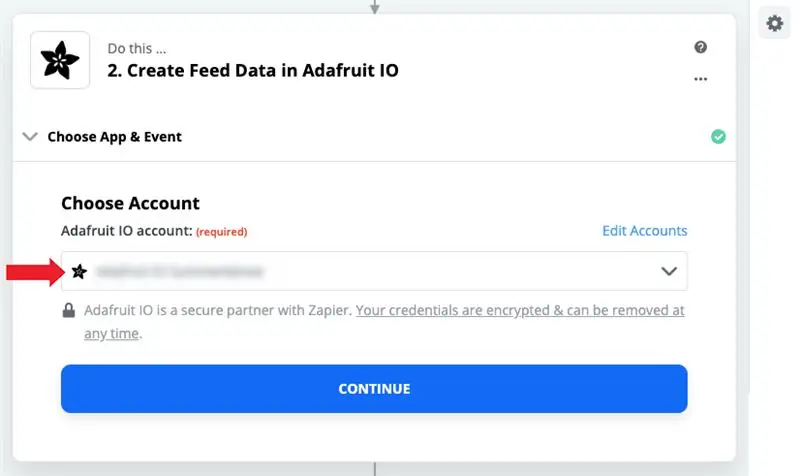Open the Edit Accounts link
Image resolution: width=800 pixels, height=476 pixels.
pyautogui.click(x=644, y=231)
